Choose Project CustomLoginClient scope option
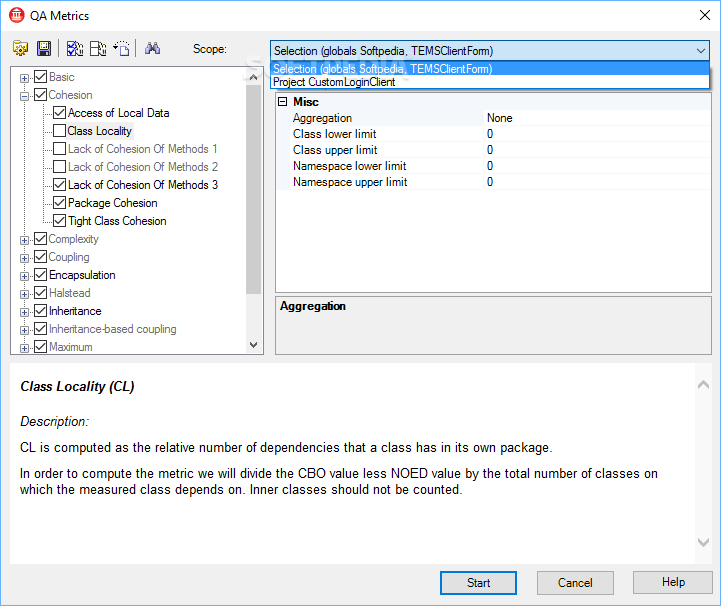Screen dimensions: 721x606 tap(490, 82)
